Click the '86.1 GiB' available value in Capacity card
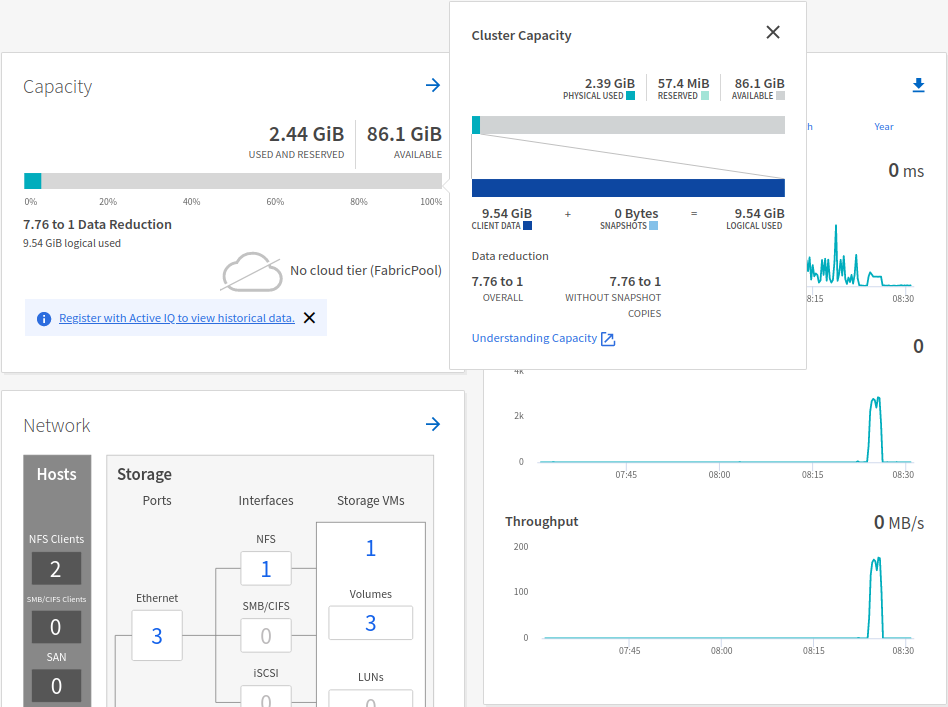948x707 pixels. pyautogui.click(x=404, y=134)
